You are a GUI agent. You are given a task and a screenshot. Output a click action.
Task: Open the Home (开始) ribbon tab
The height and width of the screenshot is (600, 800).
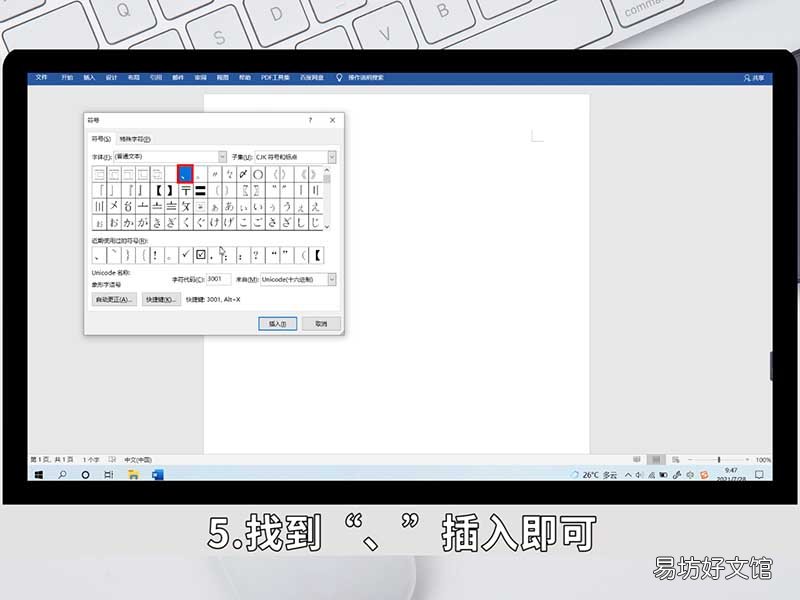67,78
